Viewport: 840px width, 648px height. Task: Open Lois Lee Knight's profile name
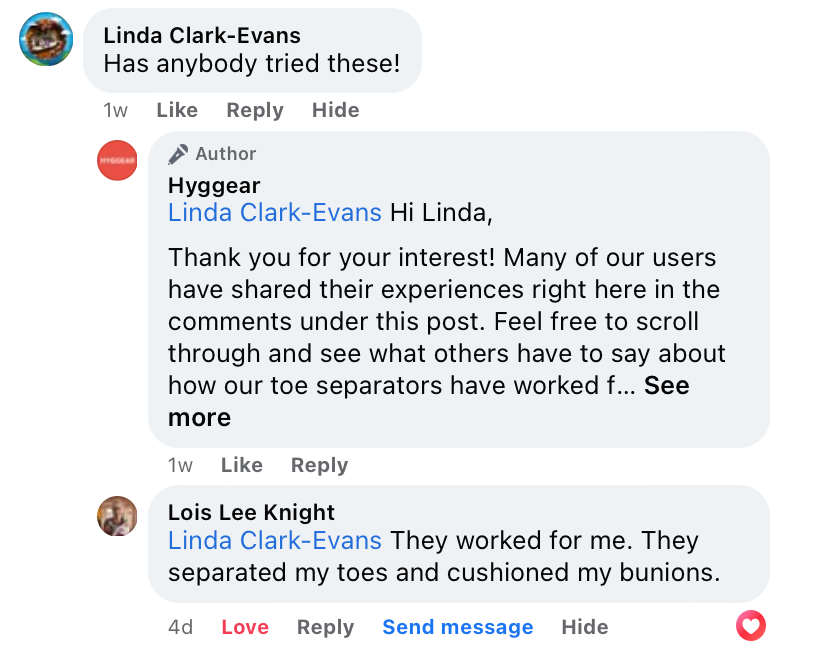click(x=251, y=512)
